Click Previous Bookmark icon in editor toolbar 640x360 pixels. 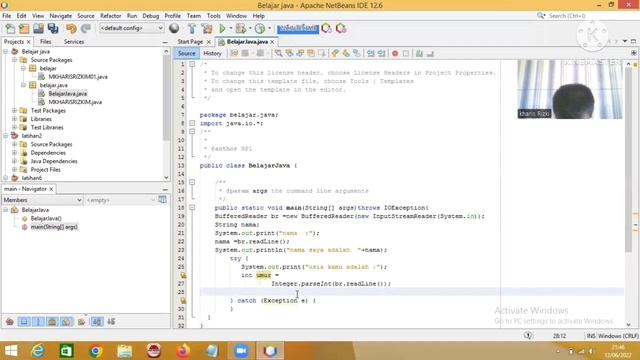coord(335,53)
